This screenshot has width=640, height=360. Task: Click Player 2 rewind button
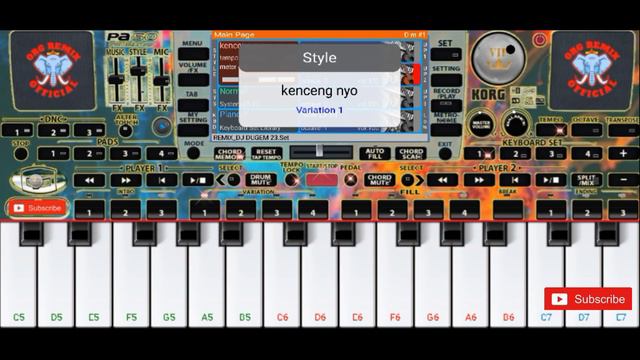[x=442, y=180]
